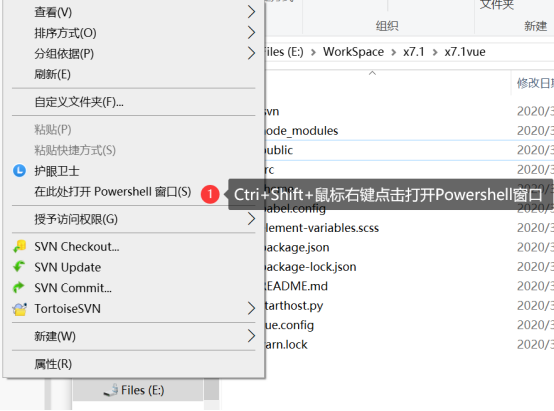Screen dimensions: 554x411
Task: Click the TortoiseSVN folder icon
Action: 19,309
